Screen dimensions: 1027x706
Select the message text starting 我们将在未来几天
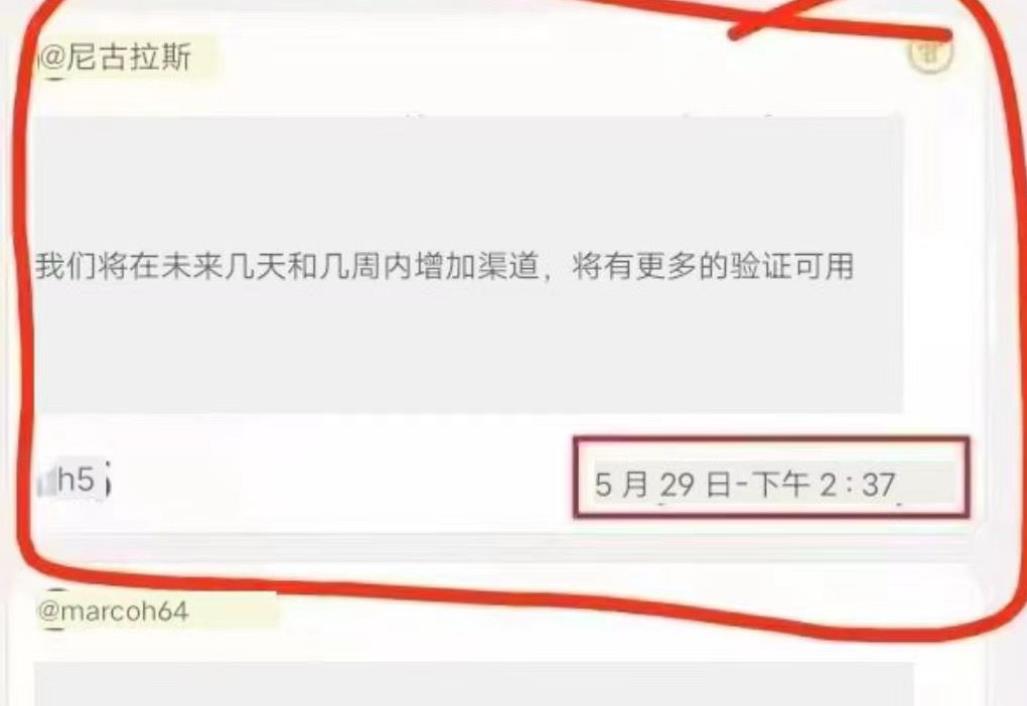445,267
